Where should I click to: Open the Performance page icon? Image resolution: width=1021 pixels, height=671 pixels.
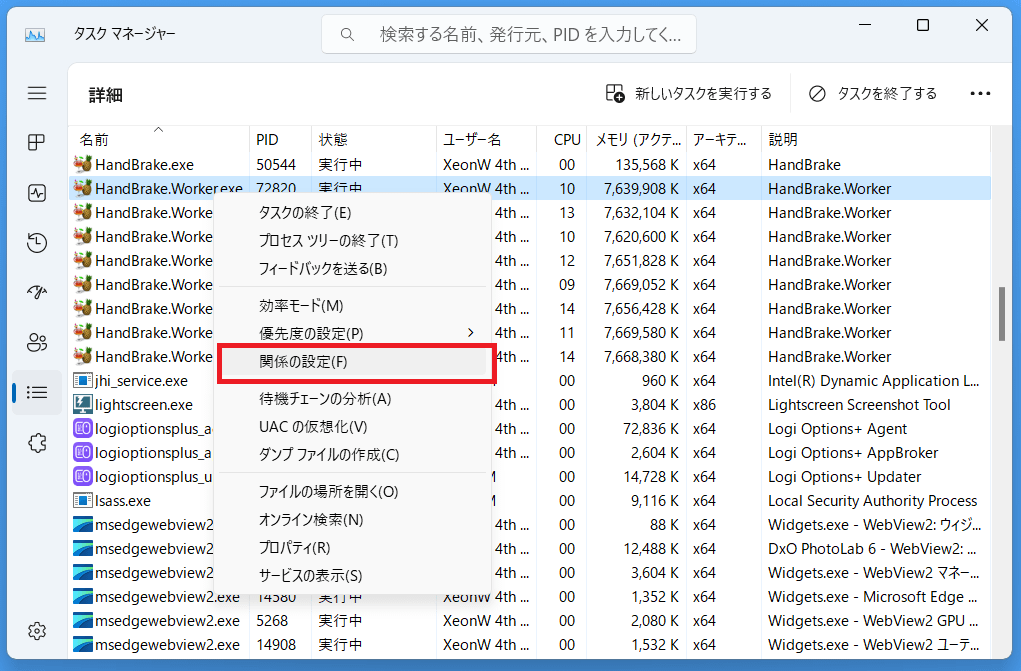[x=37, y=193]
